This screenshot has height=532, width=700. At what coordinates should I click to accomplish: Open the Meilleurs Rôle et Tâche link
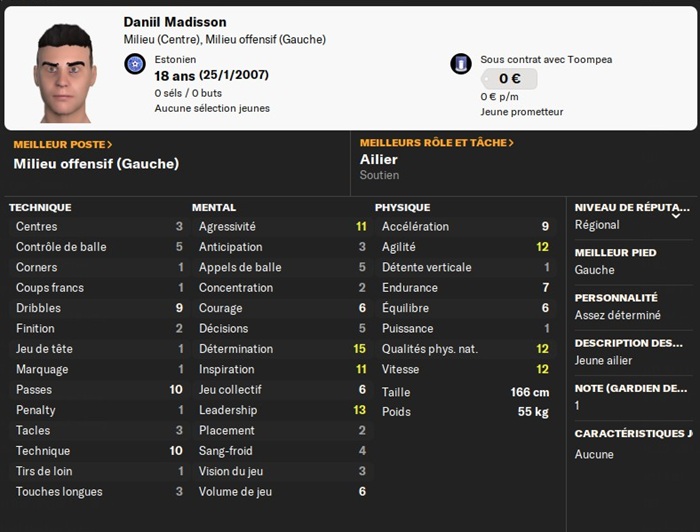point(436,143)
